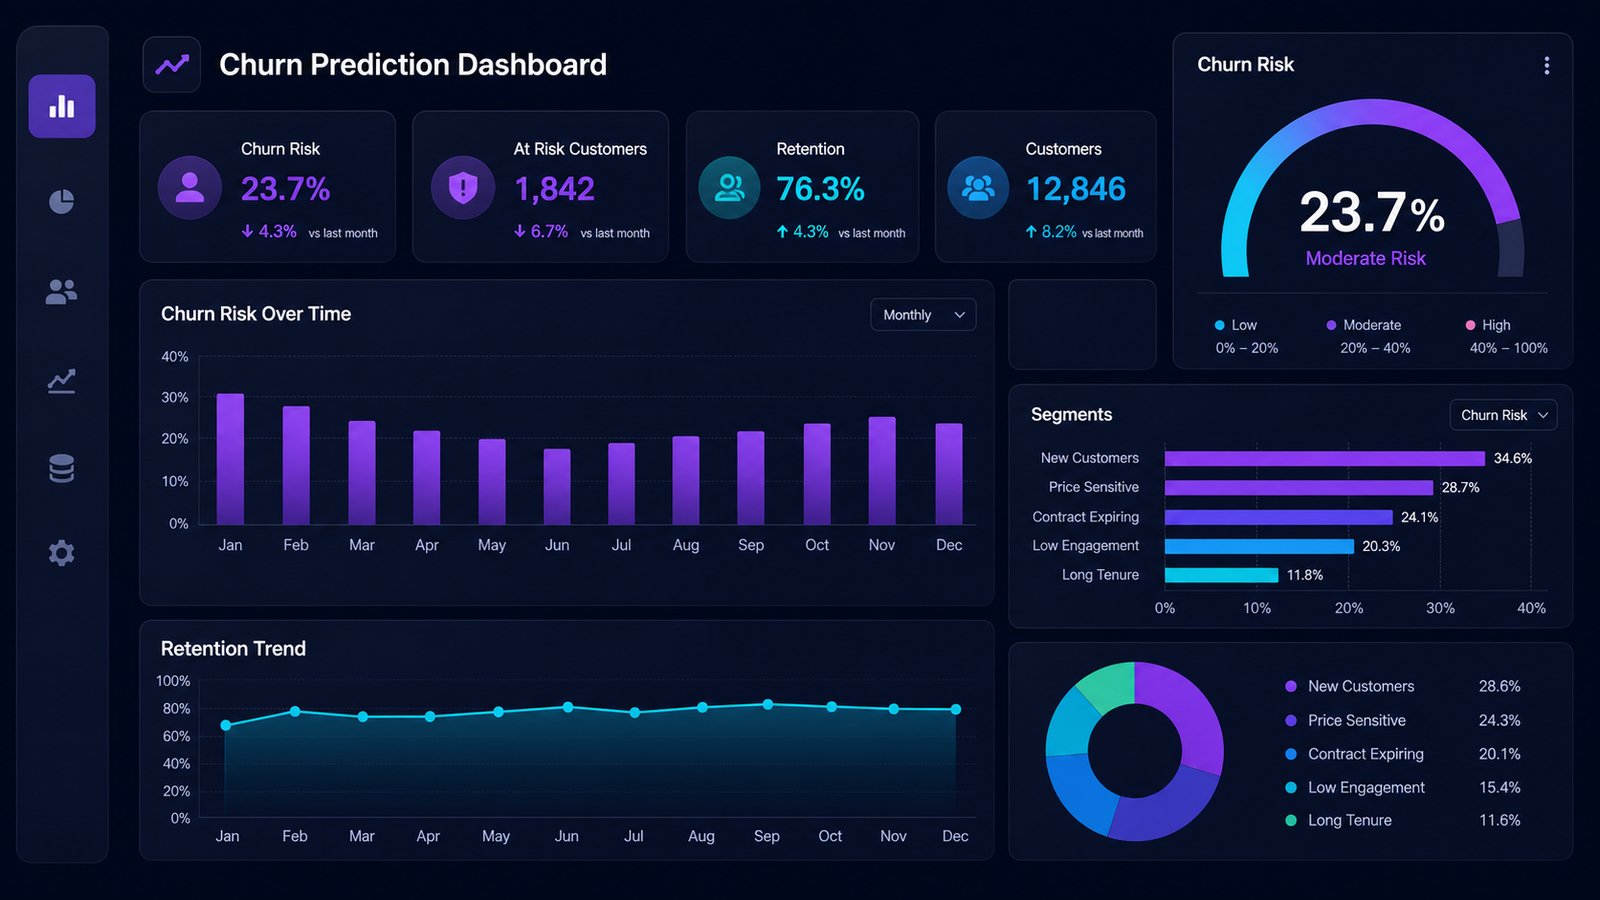
Task: Open the Churn Risk dropdown in Segments
Action: 1504,415
